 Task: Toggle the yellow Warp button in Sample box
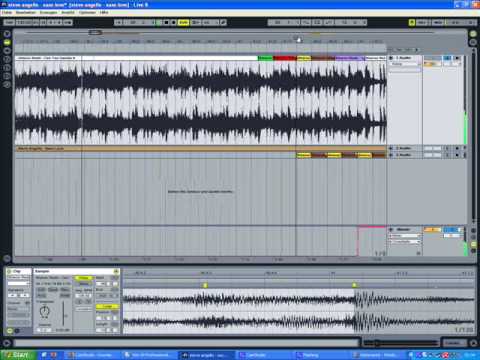click(83, 278)
